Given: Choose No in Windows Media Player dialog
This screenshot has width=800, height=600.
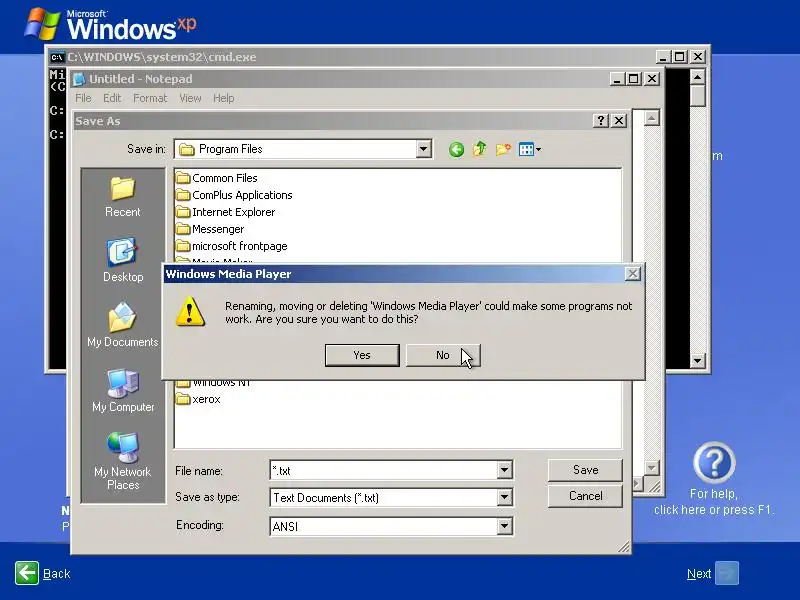Looking at the screenshot, I should coord(443,355).
